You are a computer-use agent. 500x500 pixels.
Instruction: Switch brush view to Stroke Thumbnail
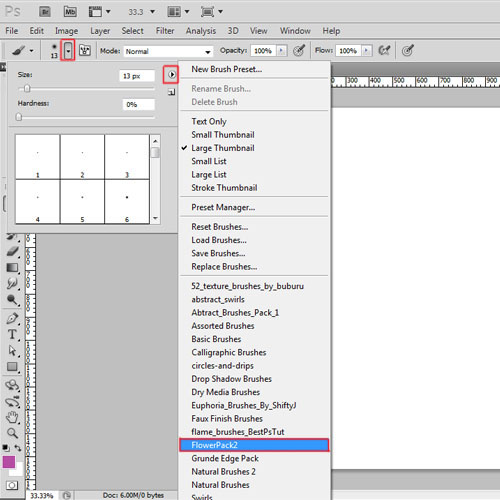tap(224, 188)
